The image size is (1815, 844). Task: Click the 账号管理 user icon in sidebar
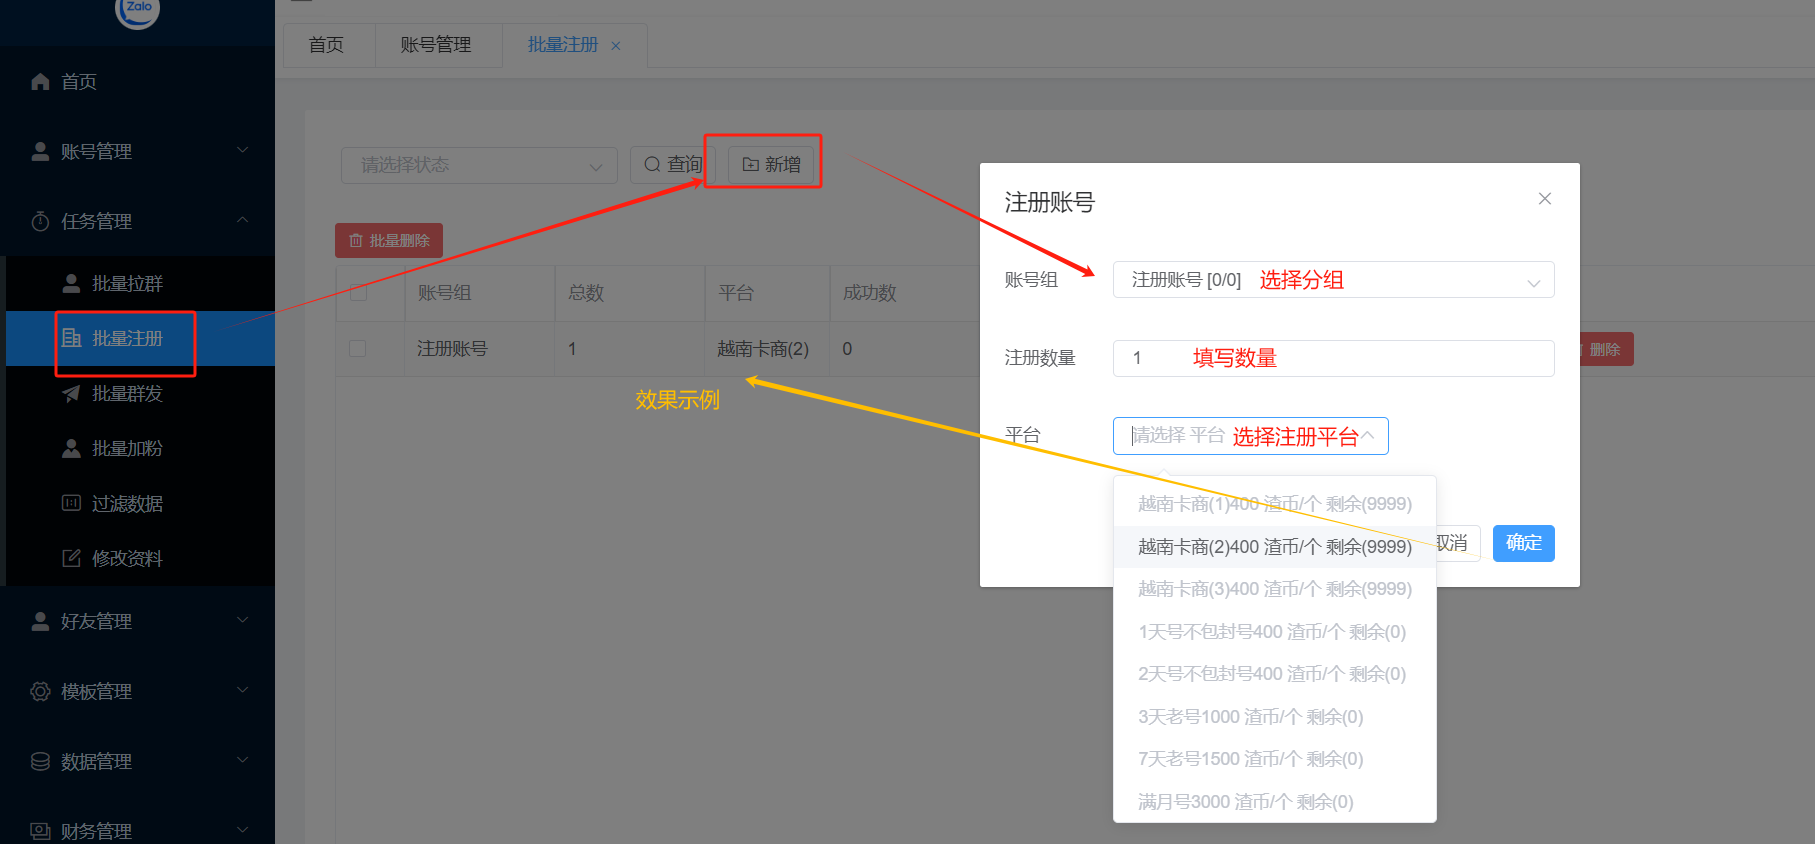(40, 152)
